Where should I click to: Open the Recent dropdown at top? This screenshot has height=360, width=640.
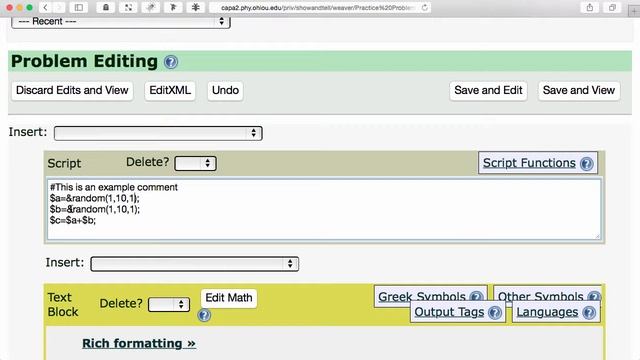click(x=121, y=22)
